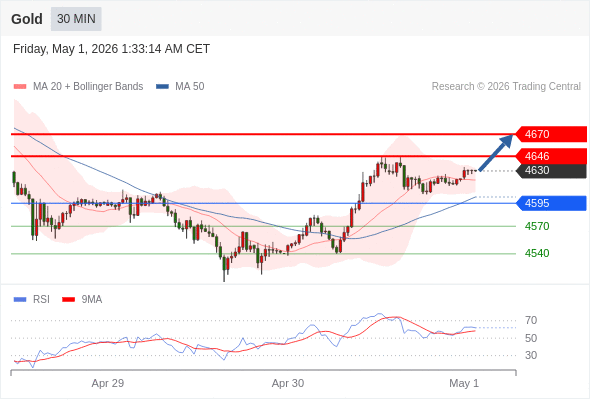Viewport: 590px width, 400px height.
Task: Click the RSI blue legend swatch
Action: pos(20,300)
